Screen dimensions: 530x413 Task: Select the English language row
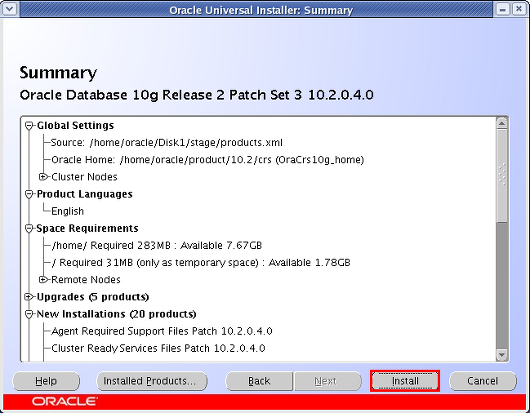click(67, 211)
